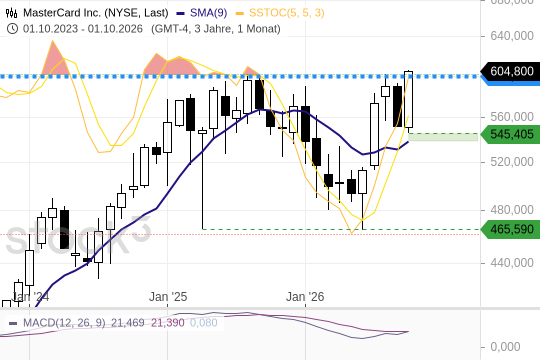Click the SMA(9) indicator legend label
The height and width of the screenshot is (360, 540).
click(x=209, y=13)
